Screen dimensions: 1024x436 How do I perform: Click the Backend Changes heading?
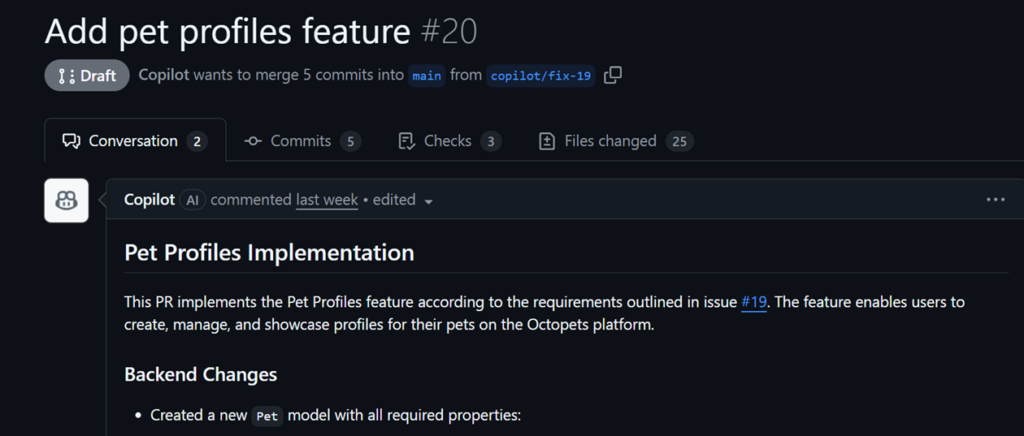point(200,374)
